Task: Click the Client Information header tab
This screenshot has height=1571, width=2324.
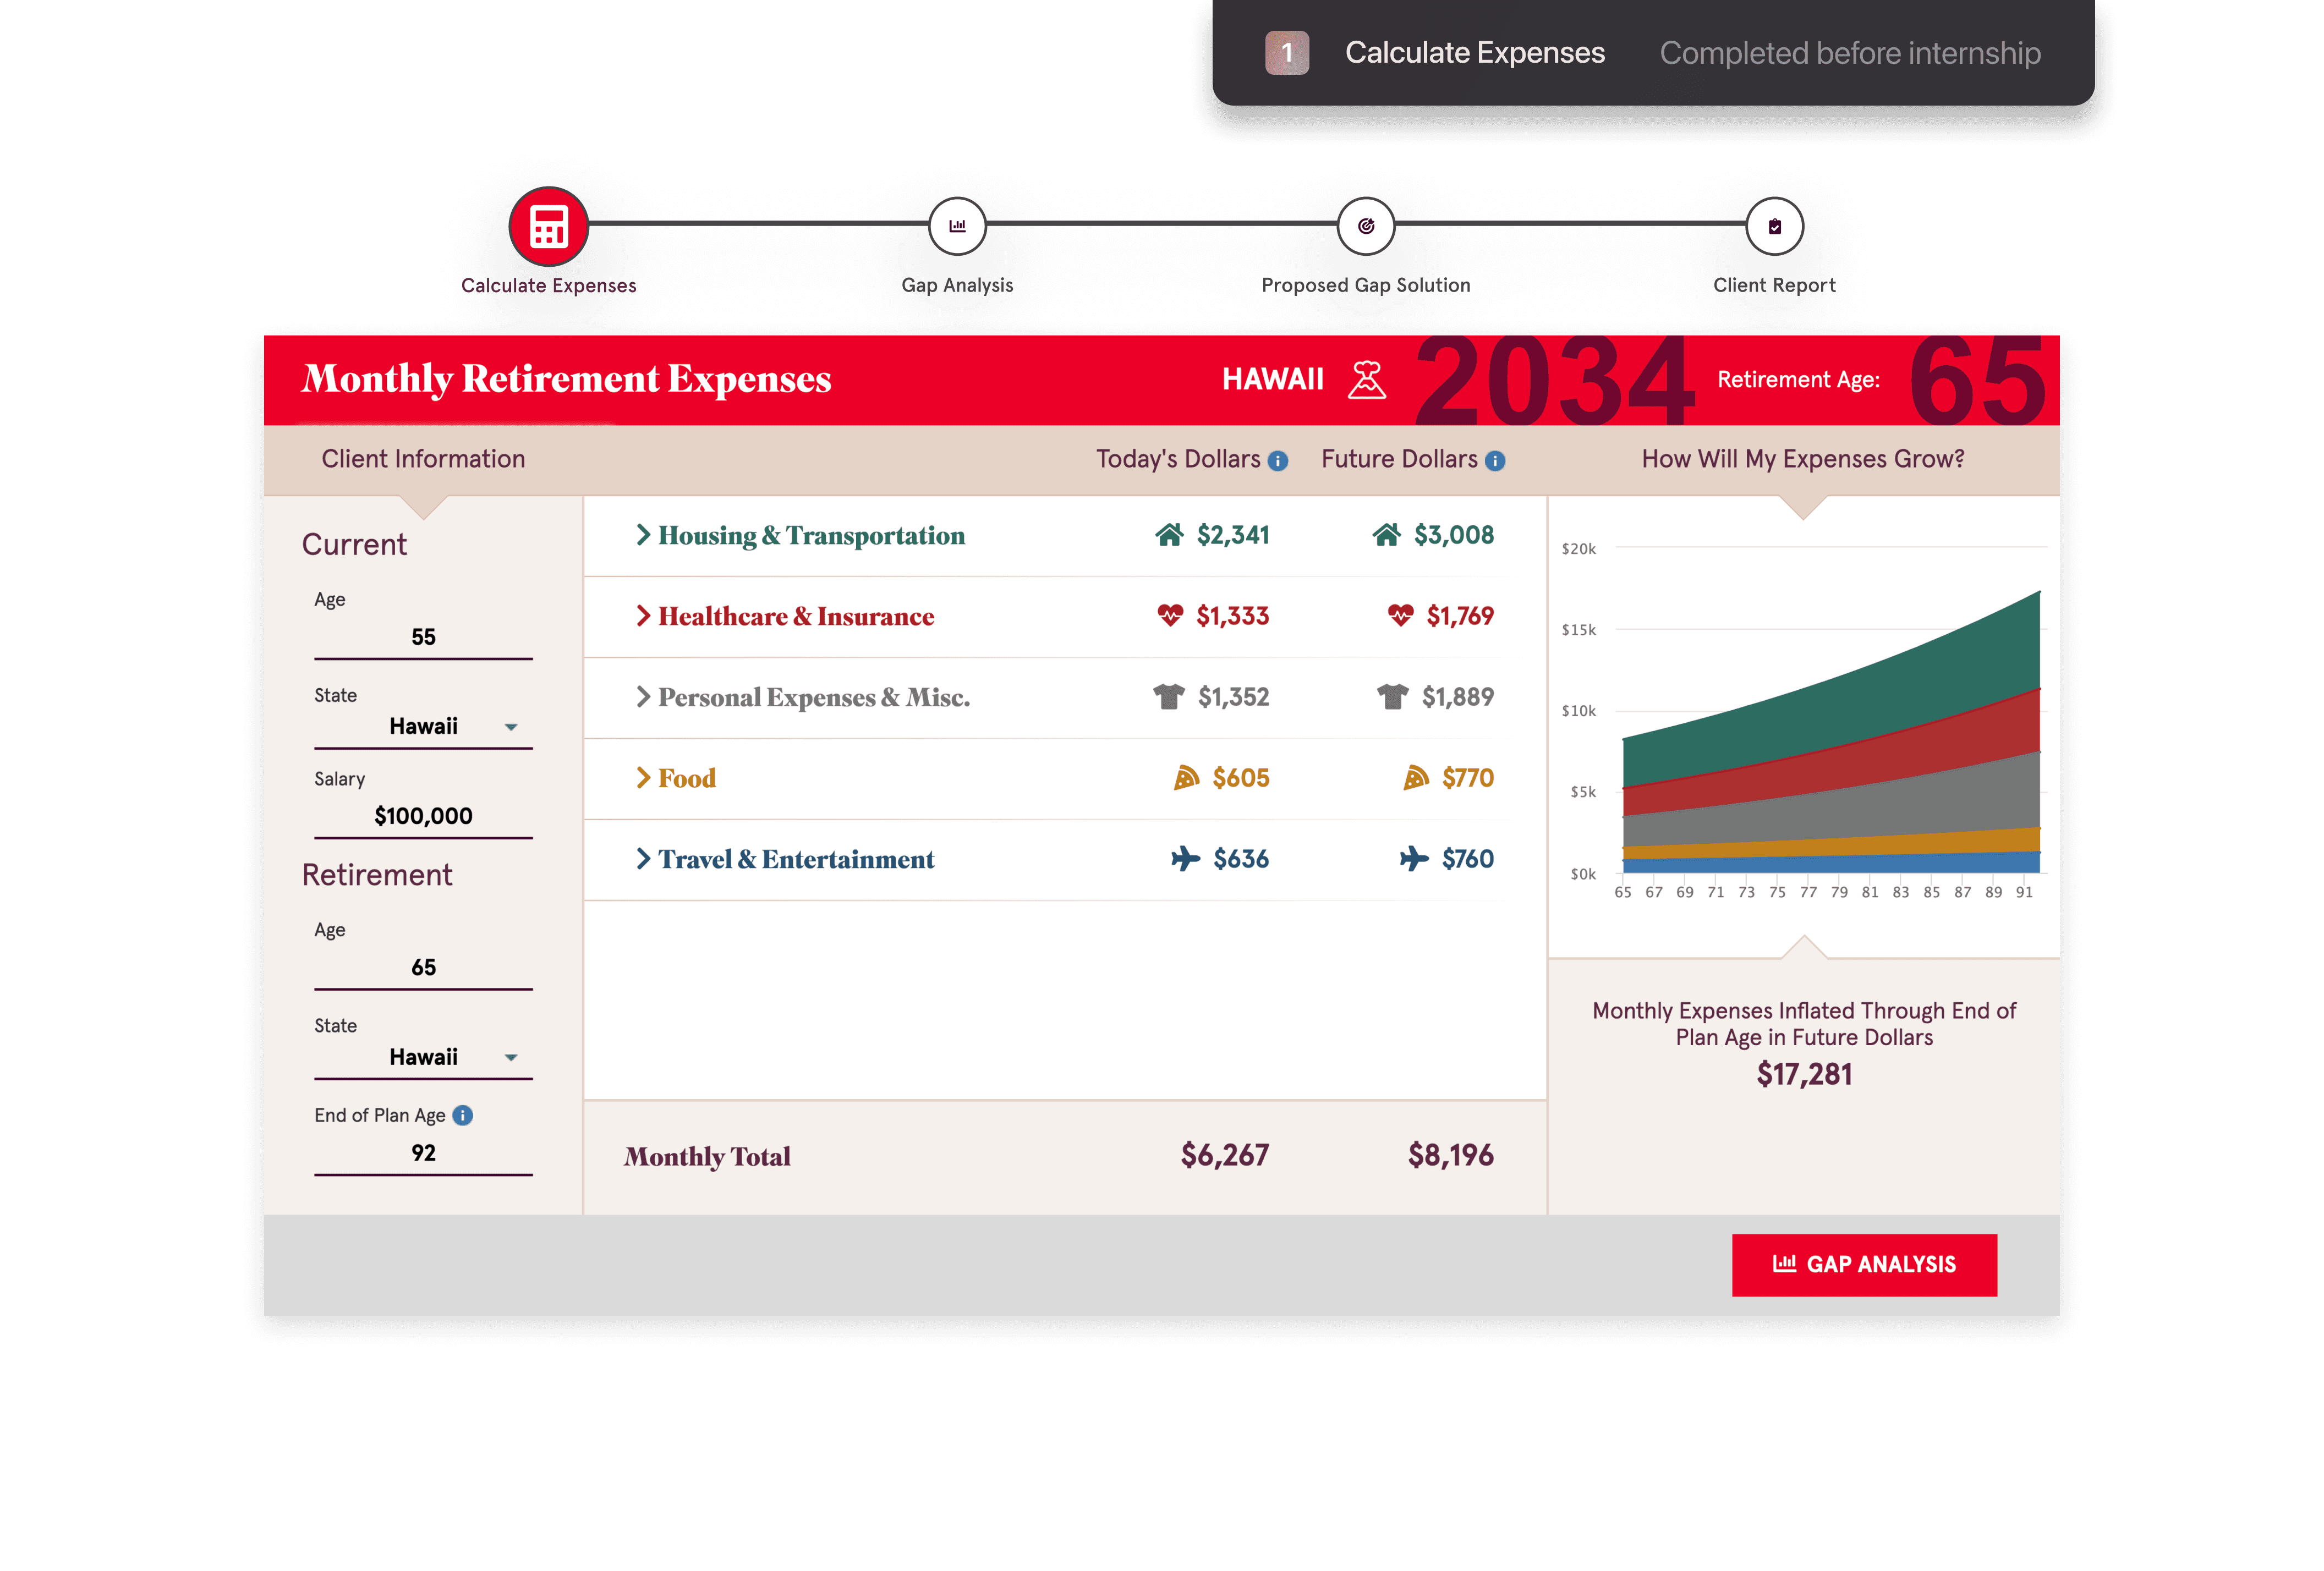Action: point(423,459)
